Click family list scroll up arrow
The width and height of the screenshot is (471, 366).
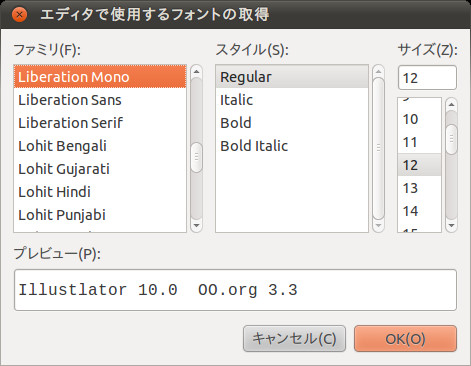(196, 71)
